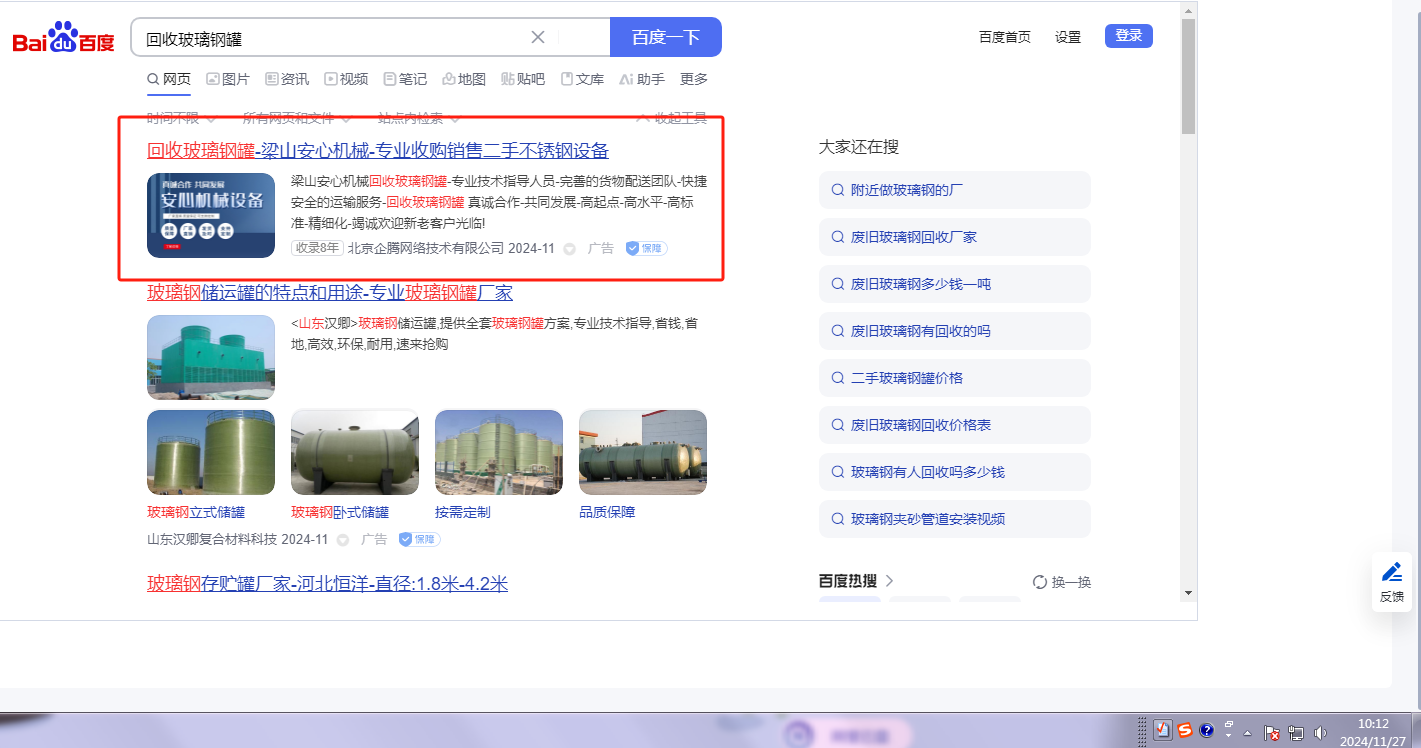The height and width of the screenshot is (748, 1421).
Task: Click the Baidu logo
Action: (x=63, y=38)
